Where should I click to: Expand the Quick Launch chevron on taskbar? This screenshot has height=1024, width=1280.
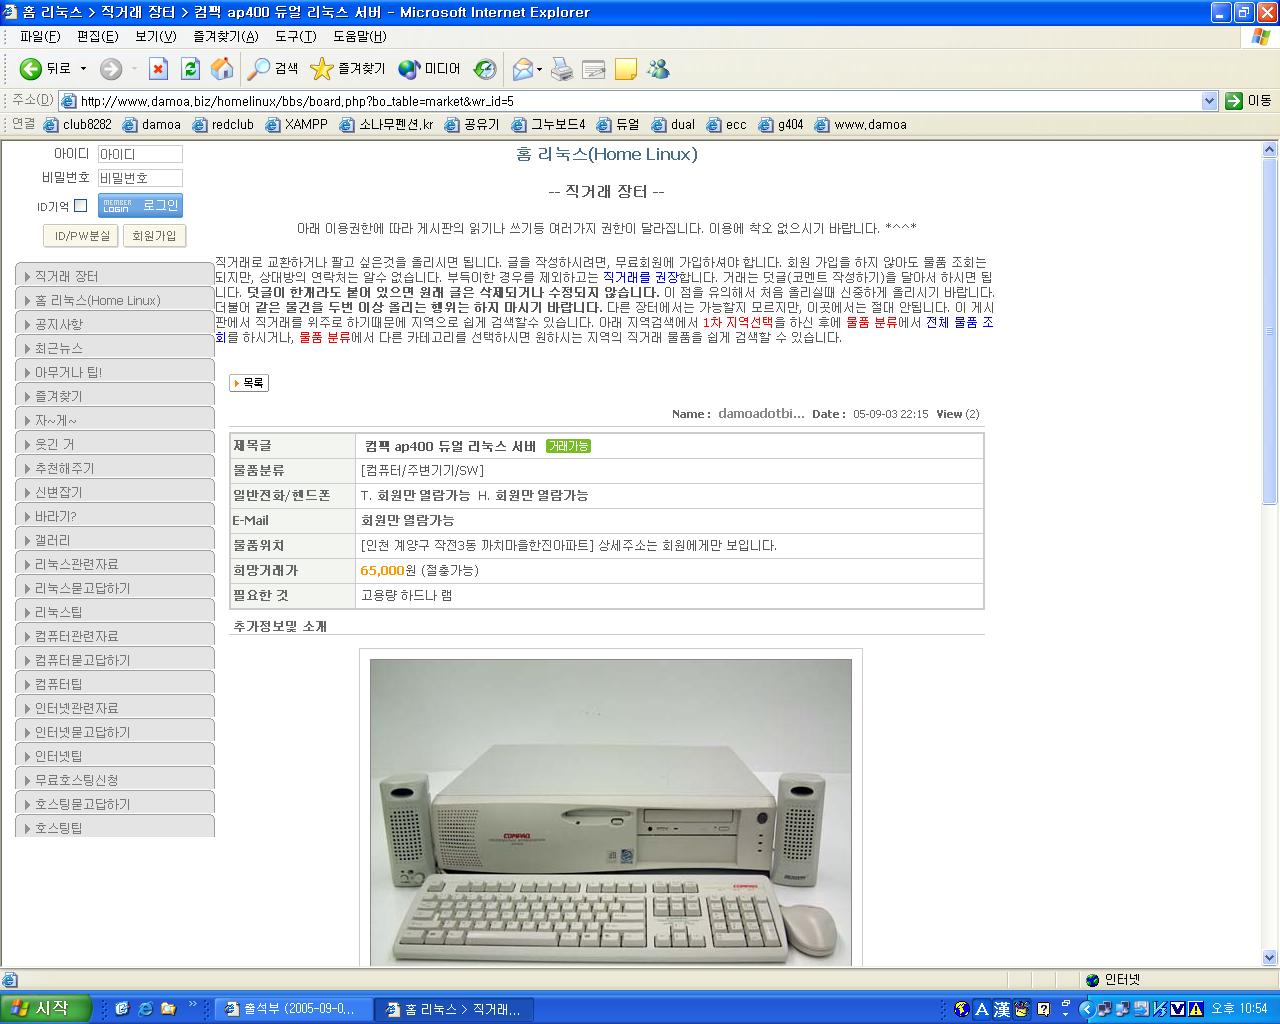193,1005
